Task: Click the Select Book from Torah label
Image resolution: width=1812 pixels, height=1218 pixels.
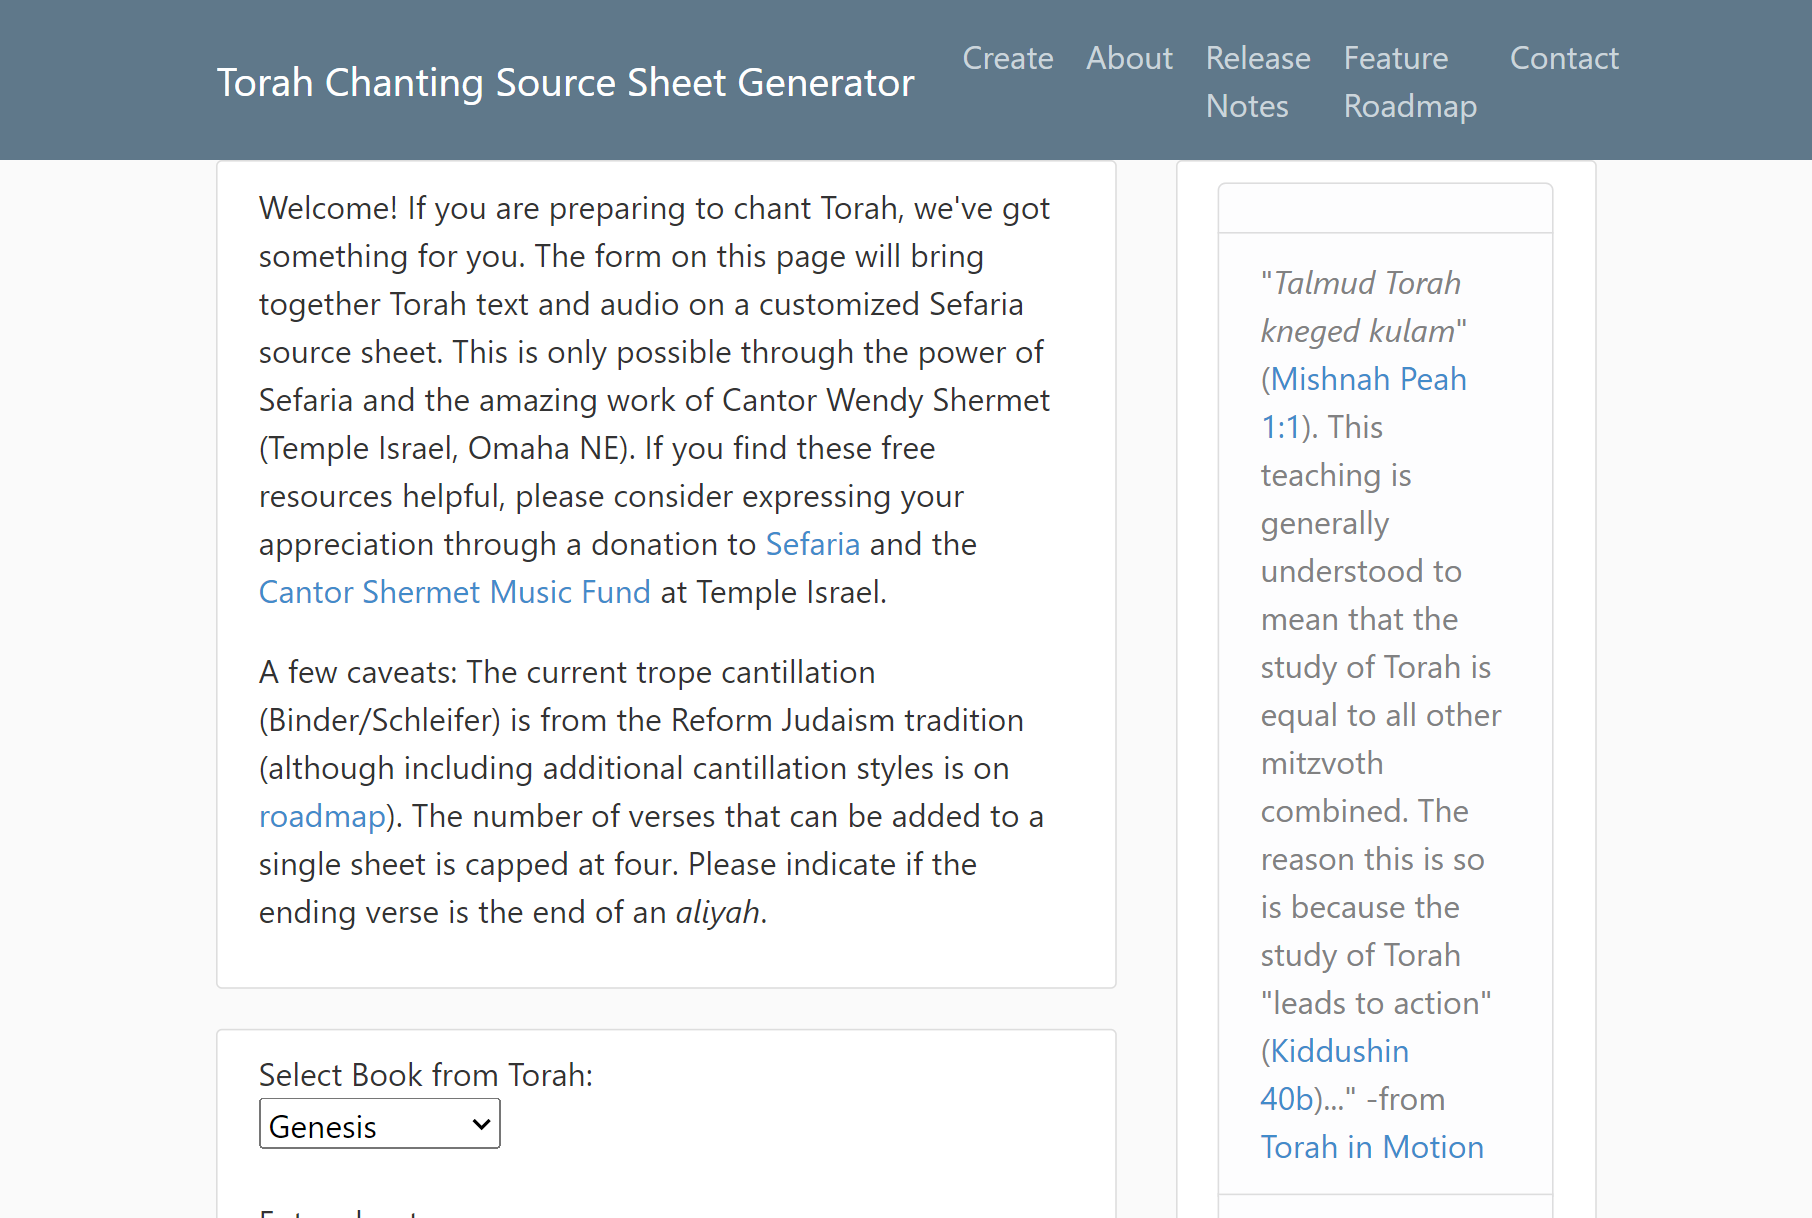Action: [425, 1075]
